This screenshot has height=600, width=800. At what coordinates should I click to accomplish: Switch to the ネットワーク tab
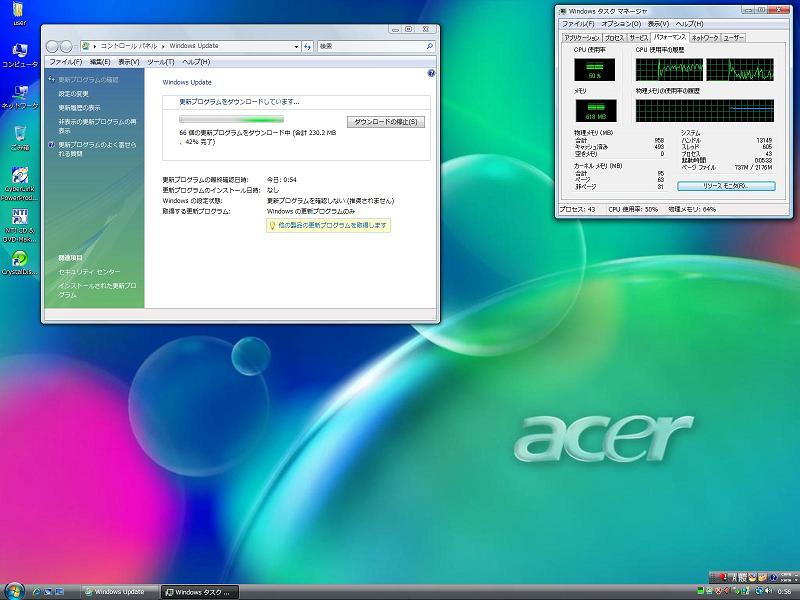704,37
